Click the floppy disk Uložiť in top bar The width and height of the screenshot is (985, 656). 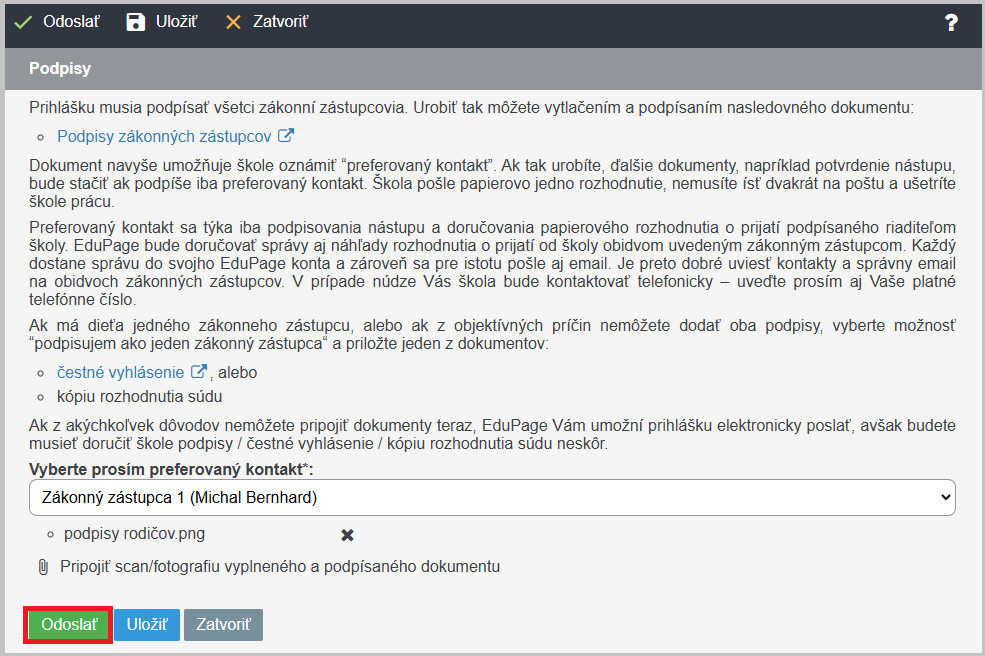(161, 22)
